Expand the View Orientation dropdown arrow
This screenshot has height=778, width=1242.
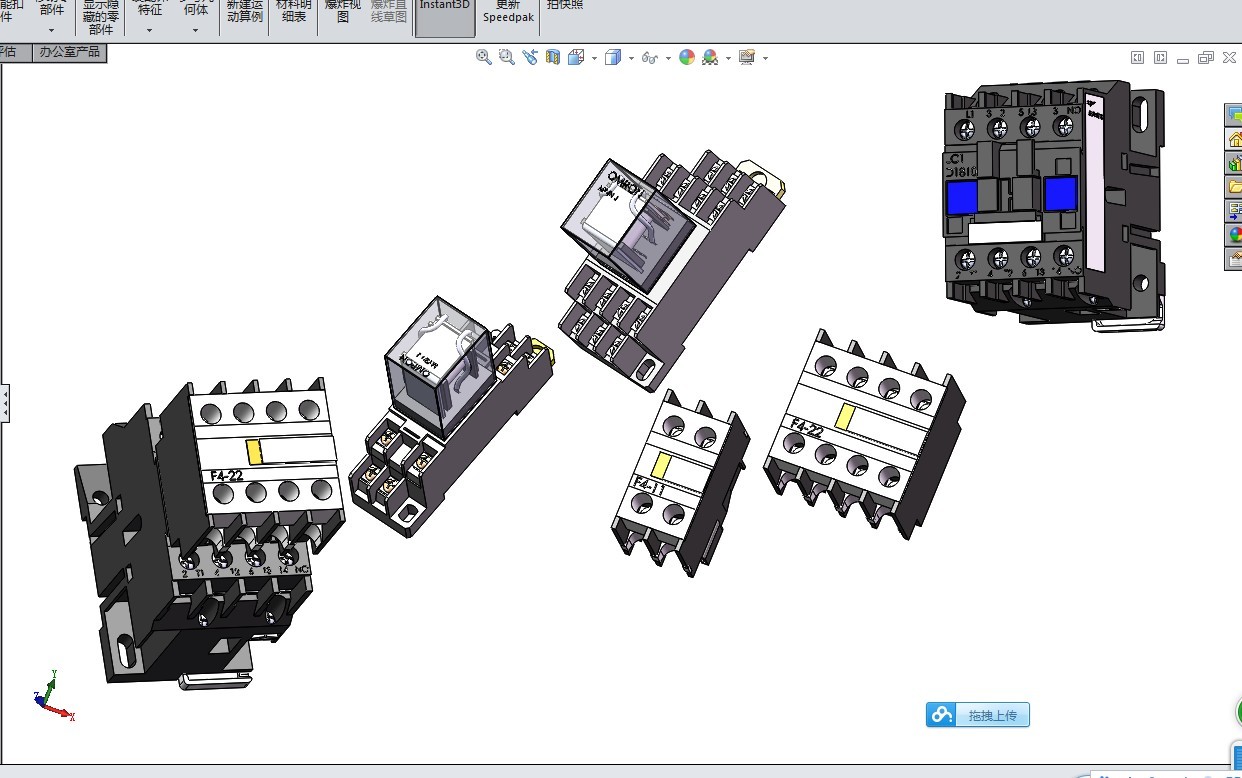click(x=594, y=59)
